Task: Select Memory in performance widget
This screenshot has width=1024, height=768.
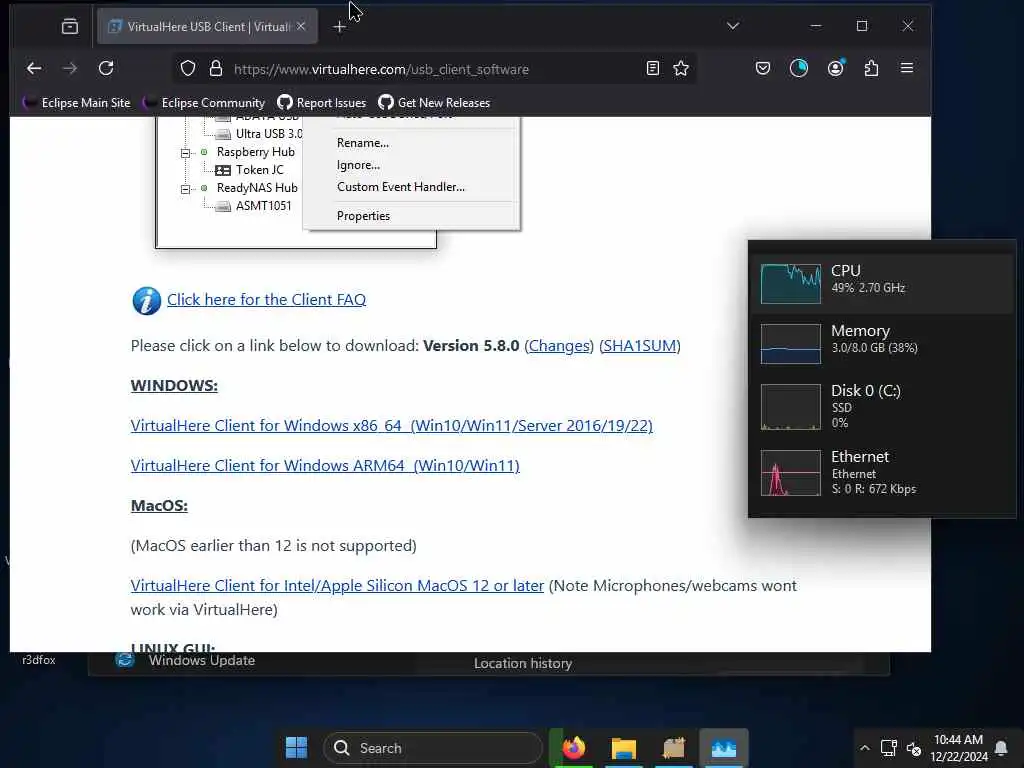Action: click(x=882, y=344)
